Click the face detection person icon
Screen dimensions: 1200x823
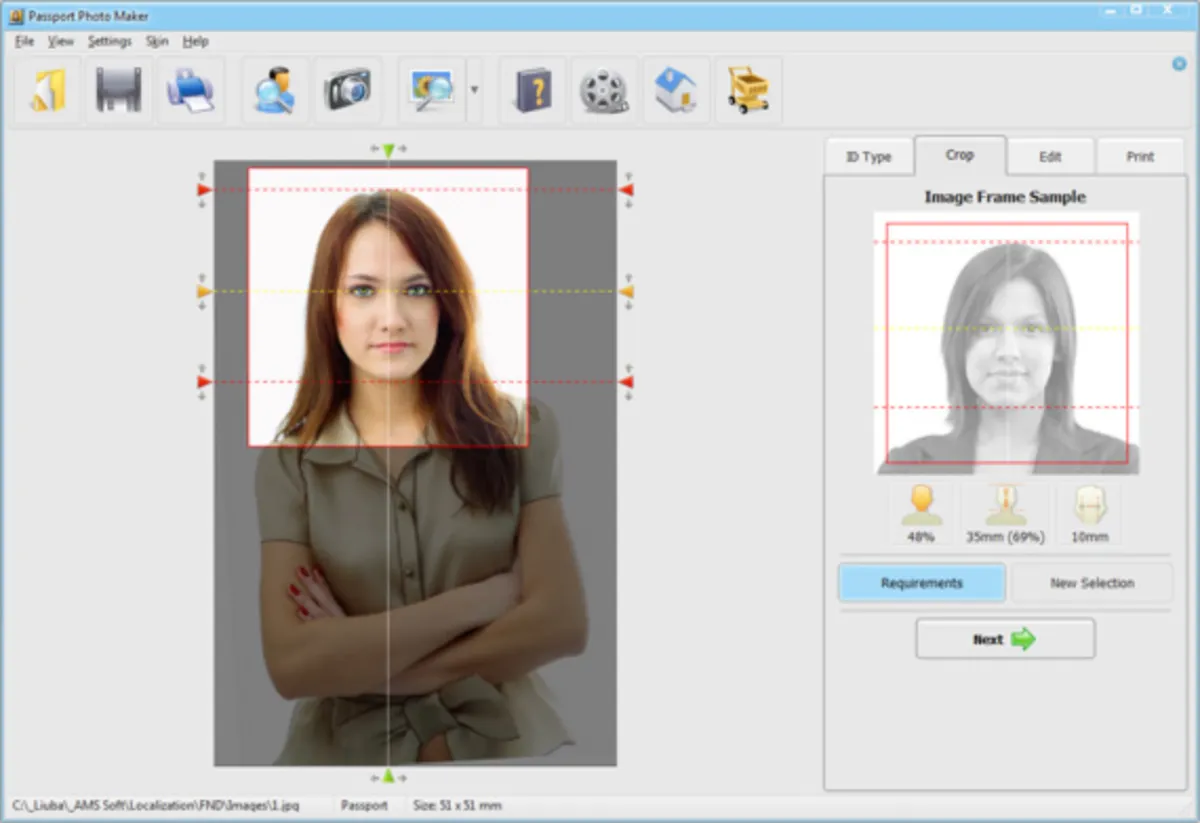pyautogui.click(x=275, y=90)
